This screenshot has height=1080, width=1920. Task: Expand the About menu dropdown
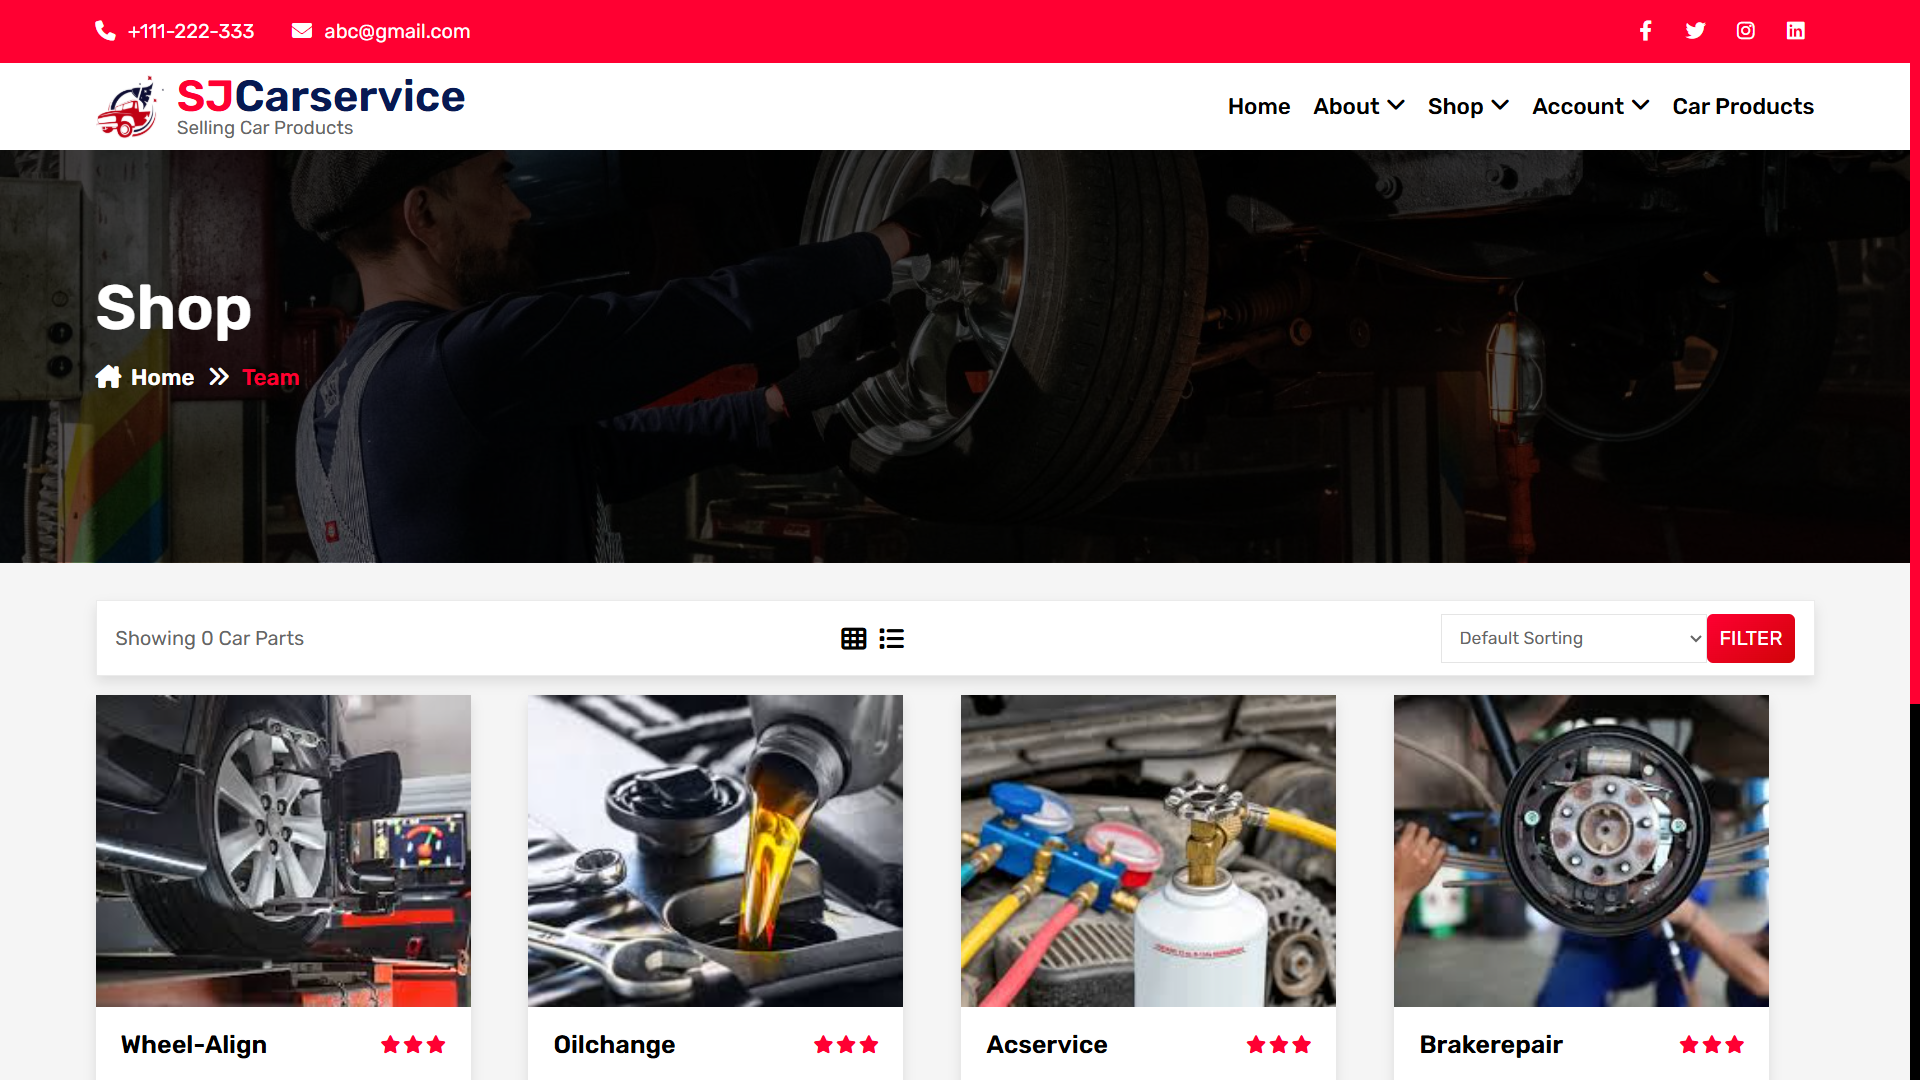click(x=1358, y=106)
